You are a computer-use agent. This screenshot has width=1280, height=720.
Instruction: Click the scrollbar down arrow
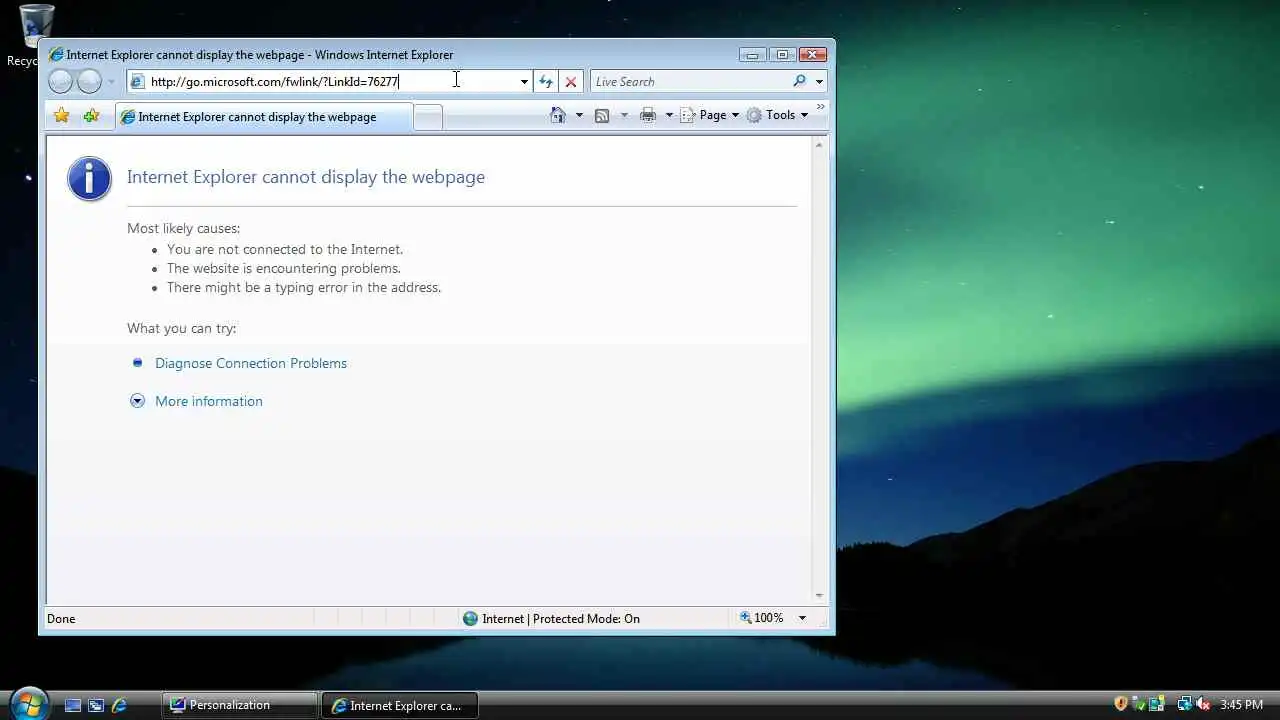click(x=819, y=595)
